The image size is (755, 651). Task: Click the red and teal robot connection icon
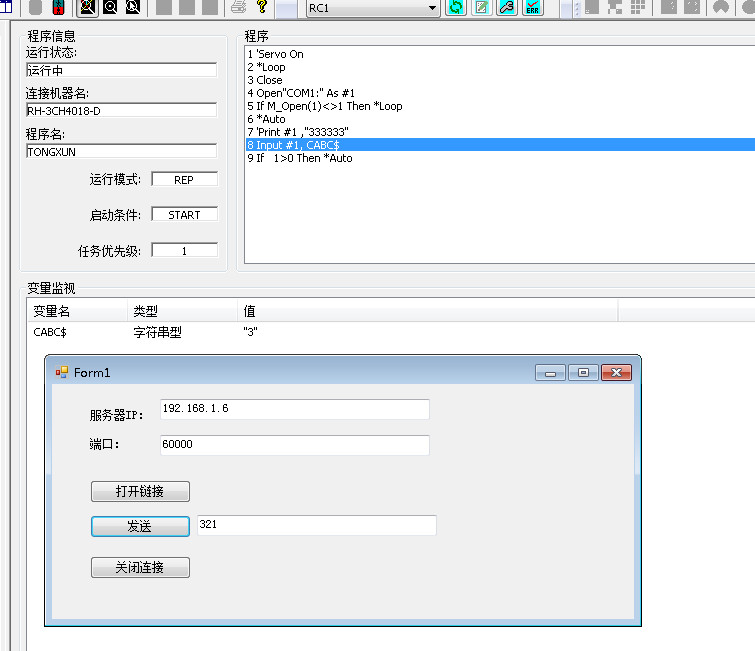point(59,8)
